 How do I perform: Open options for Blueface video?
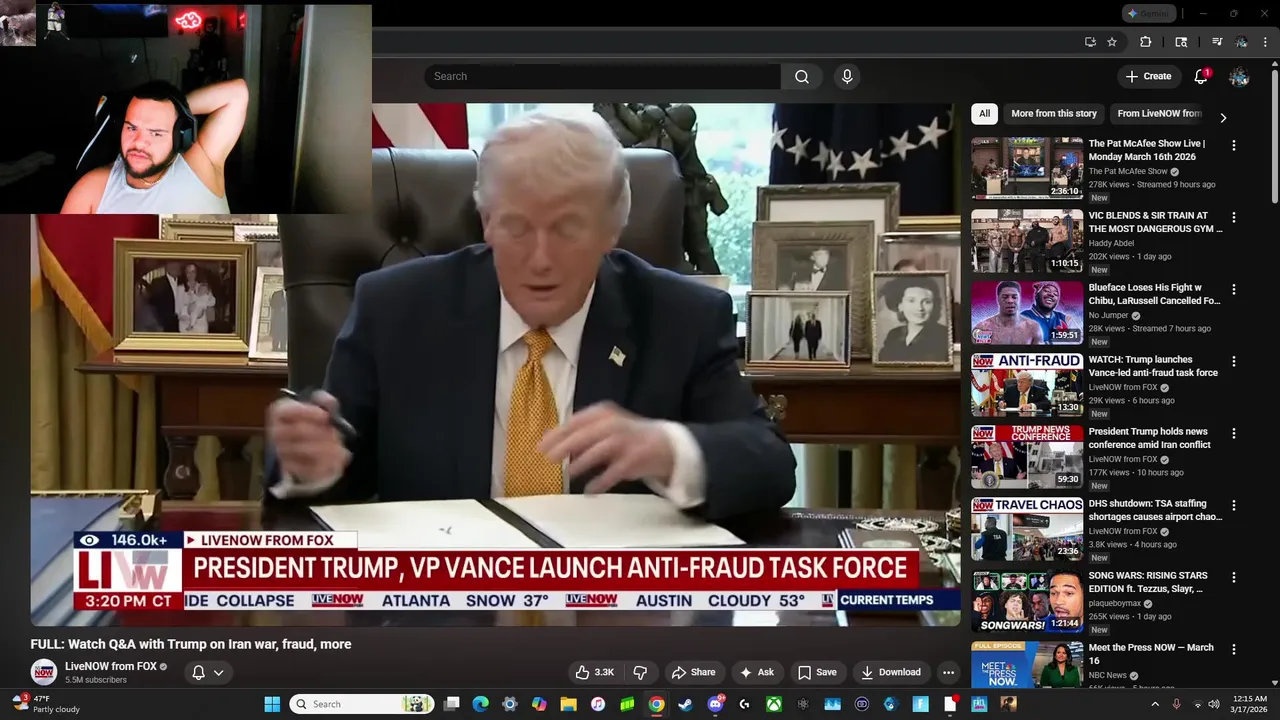[1233, 289]
